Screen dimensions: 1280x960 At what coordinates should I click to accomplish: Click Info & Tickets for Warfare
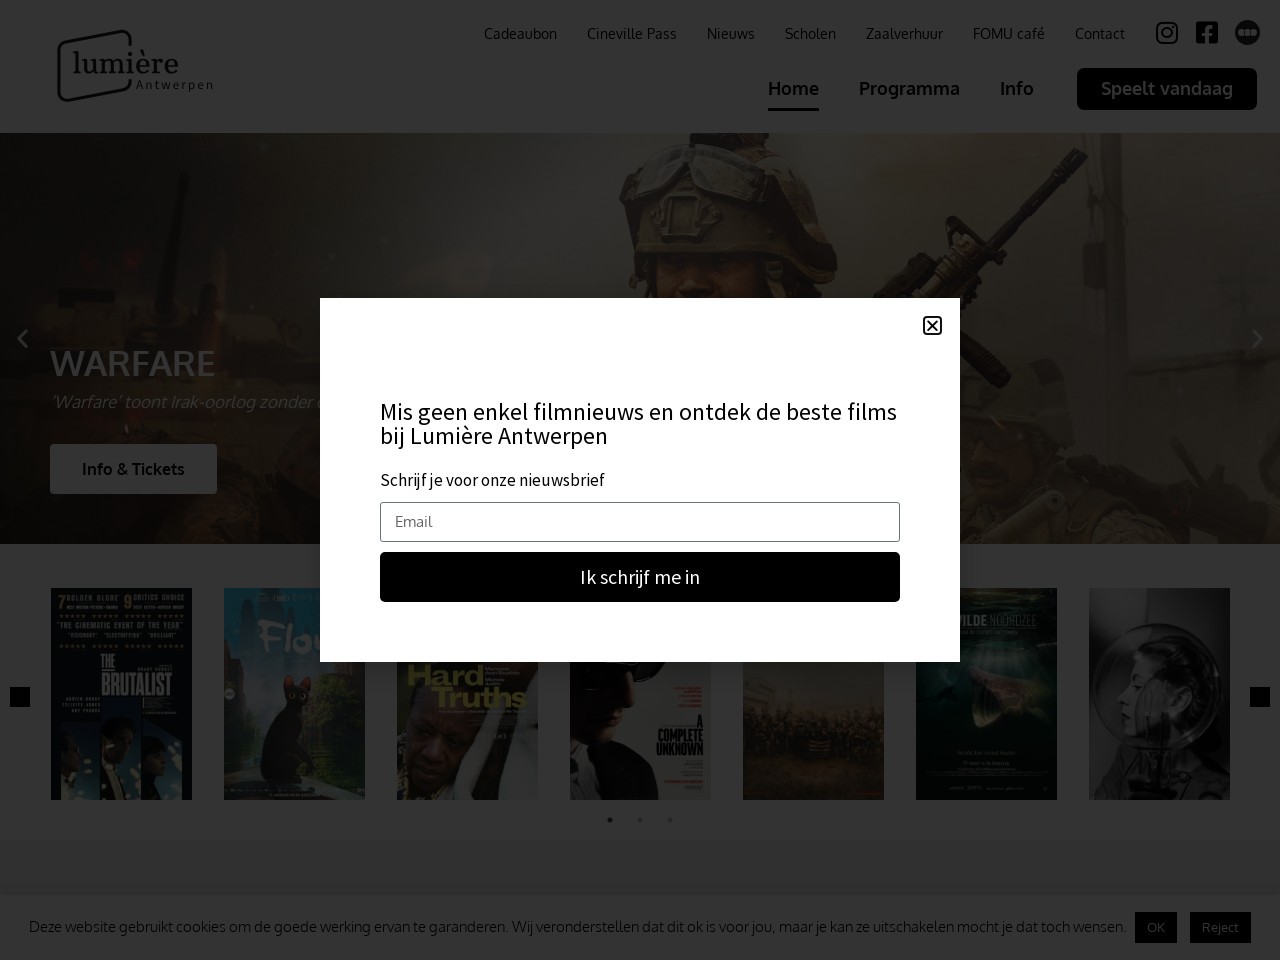coord(133,469)
